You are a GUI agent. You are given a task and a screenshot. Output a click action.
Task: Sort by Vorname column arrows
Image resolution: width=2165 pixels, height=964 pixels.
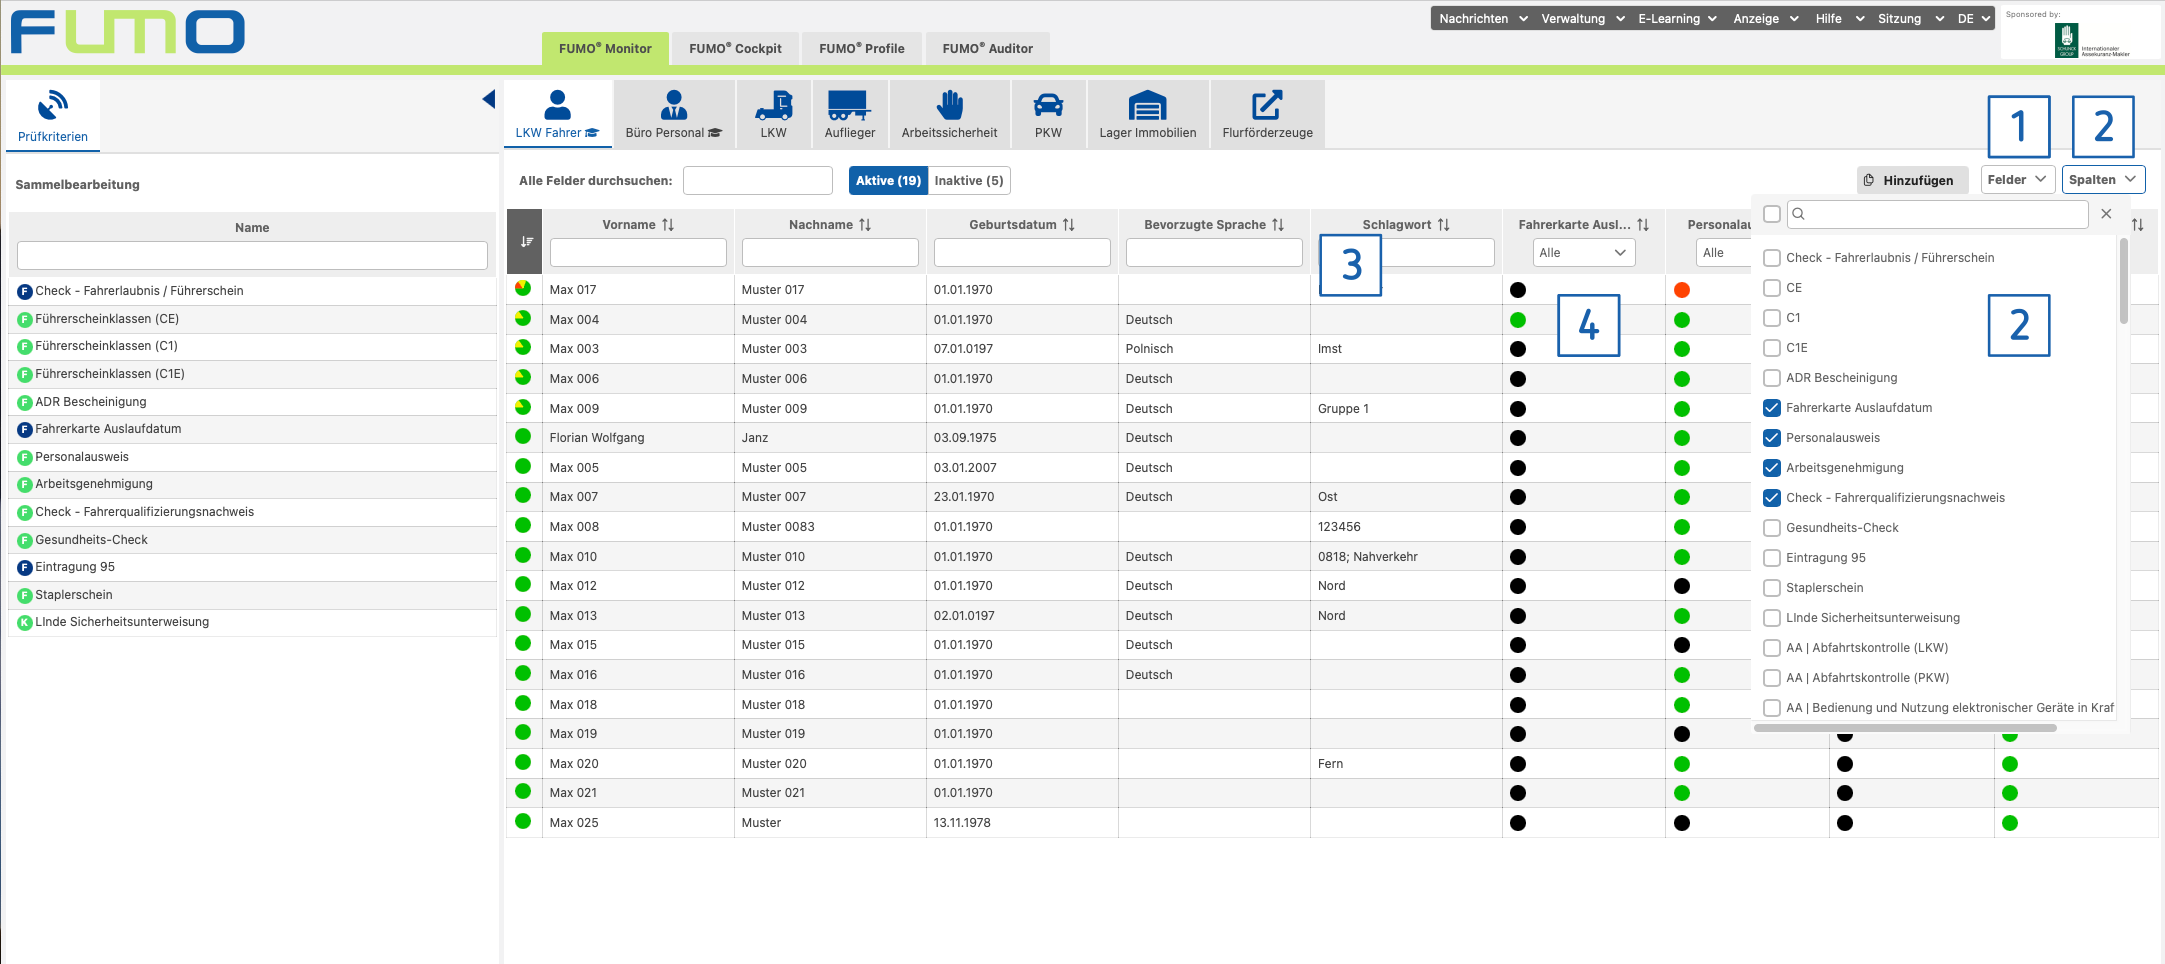coord(668,225)
